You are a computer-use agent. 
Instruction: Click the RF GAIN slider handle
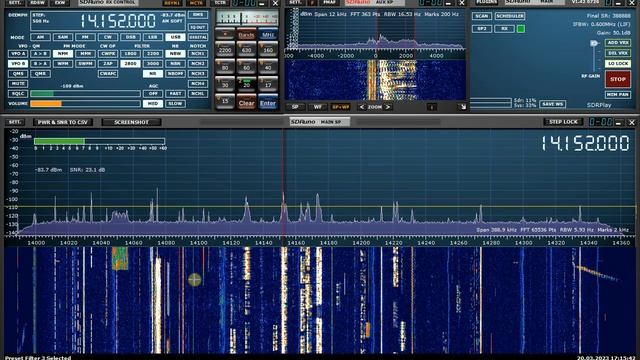coord(594,43)
